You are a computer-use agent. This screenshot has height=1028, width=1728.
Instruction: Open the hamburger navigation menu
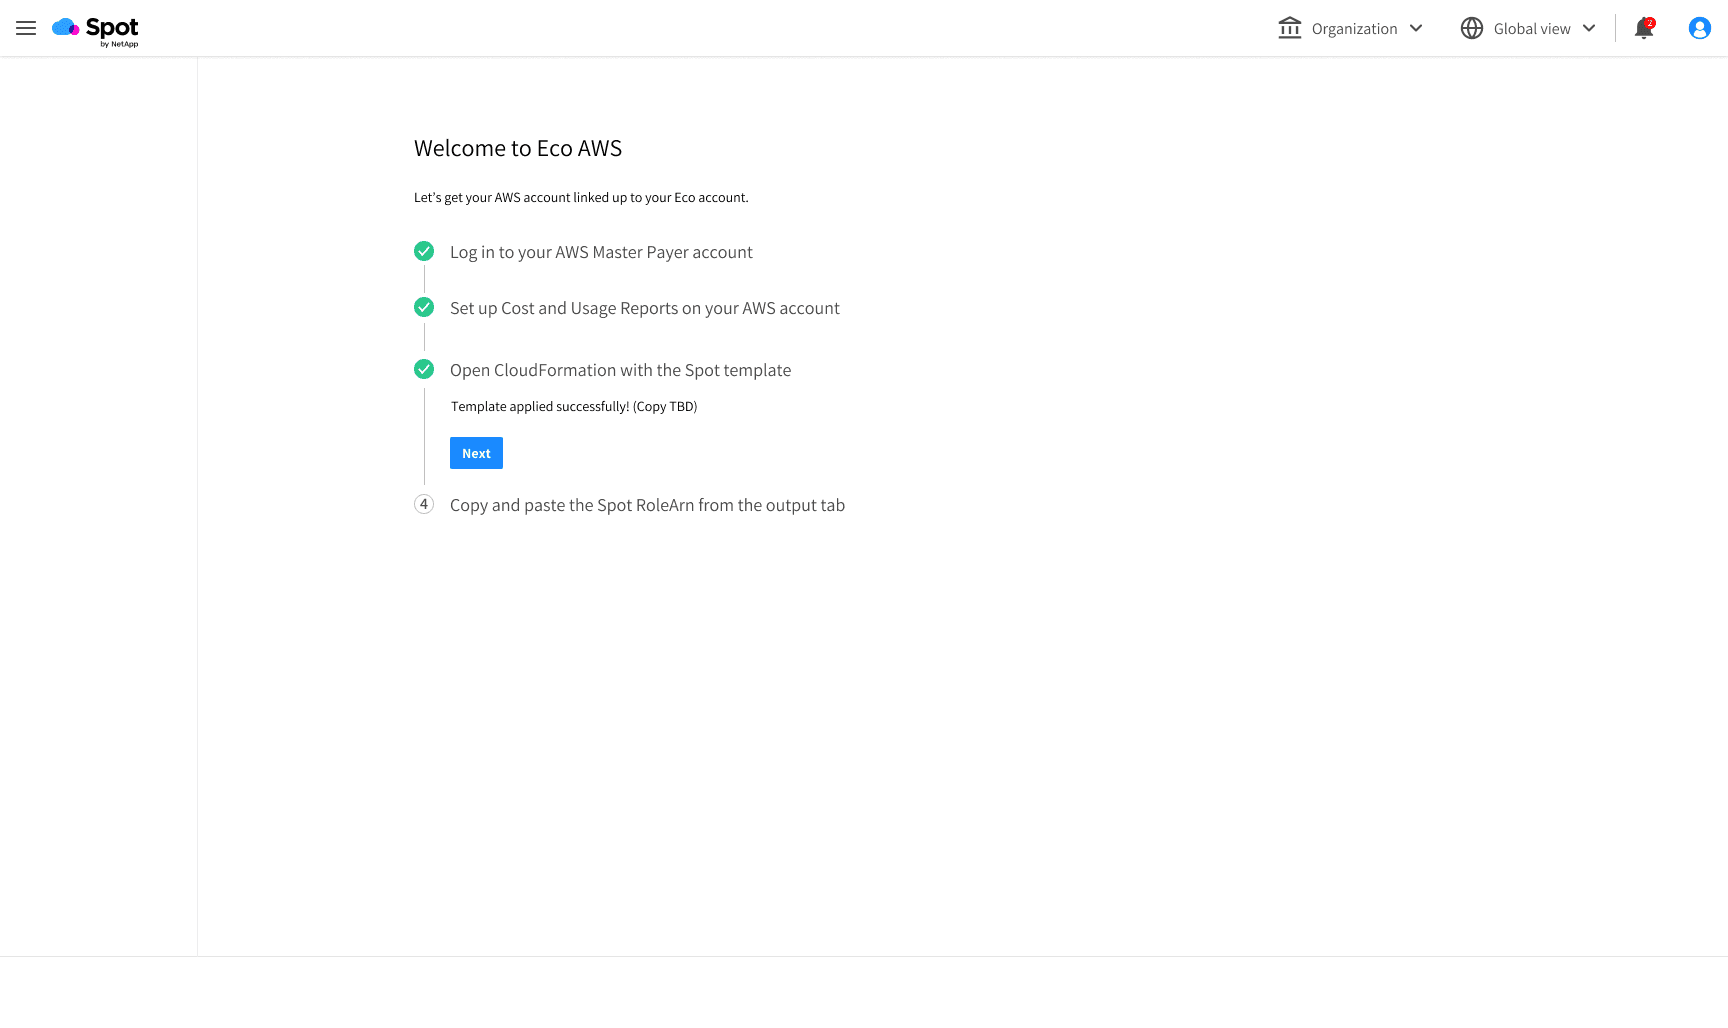pyautogui.click(x=25, y=28)
